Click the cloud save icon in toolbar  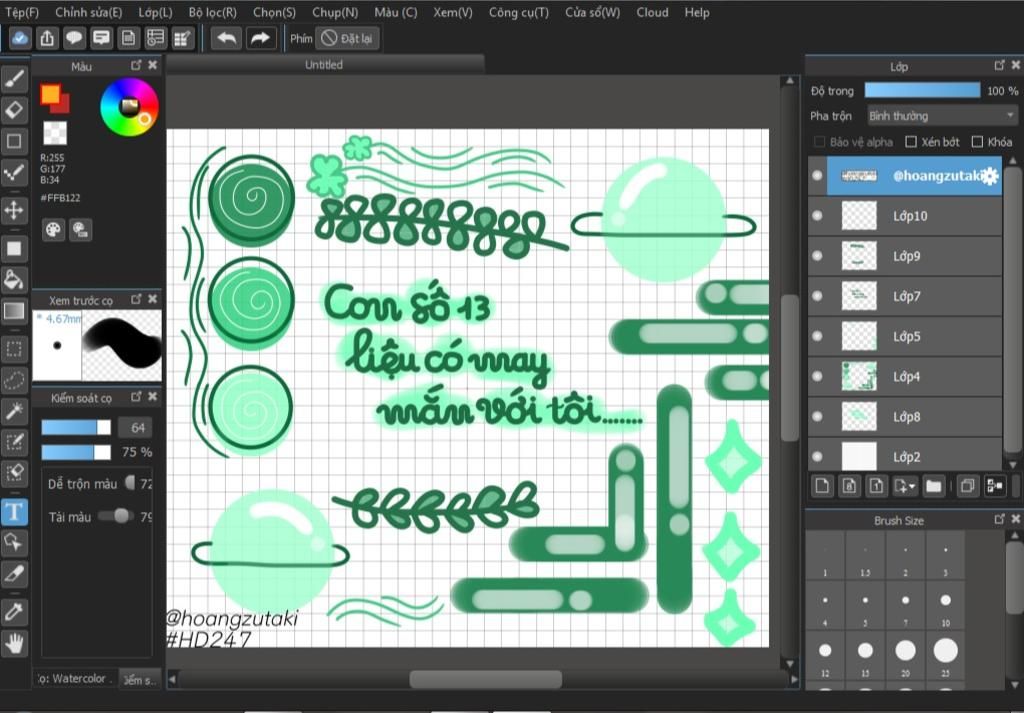(20, 38)
